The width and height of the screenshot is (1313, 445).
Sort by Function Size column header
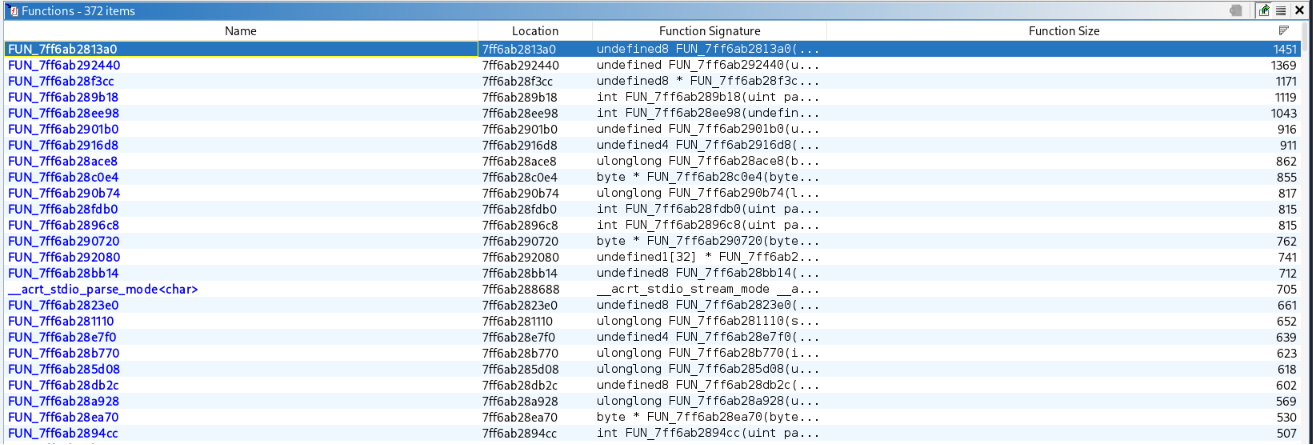point(1064,31)
